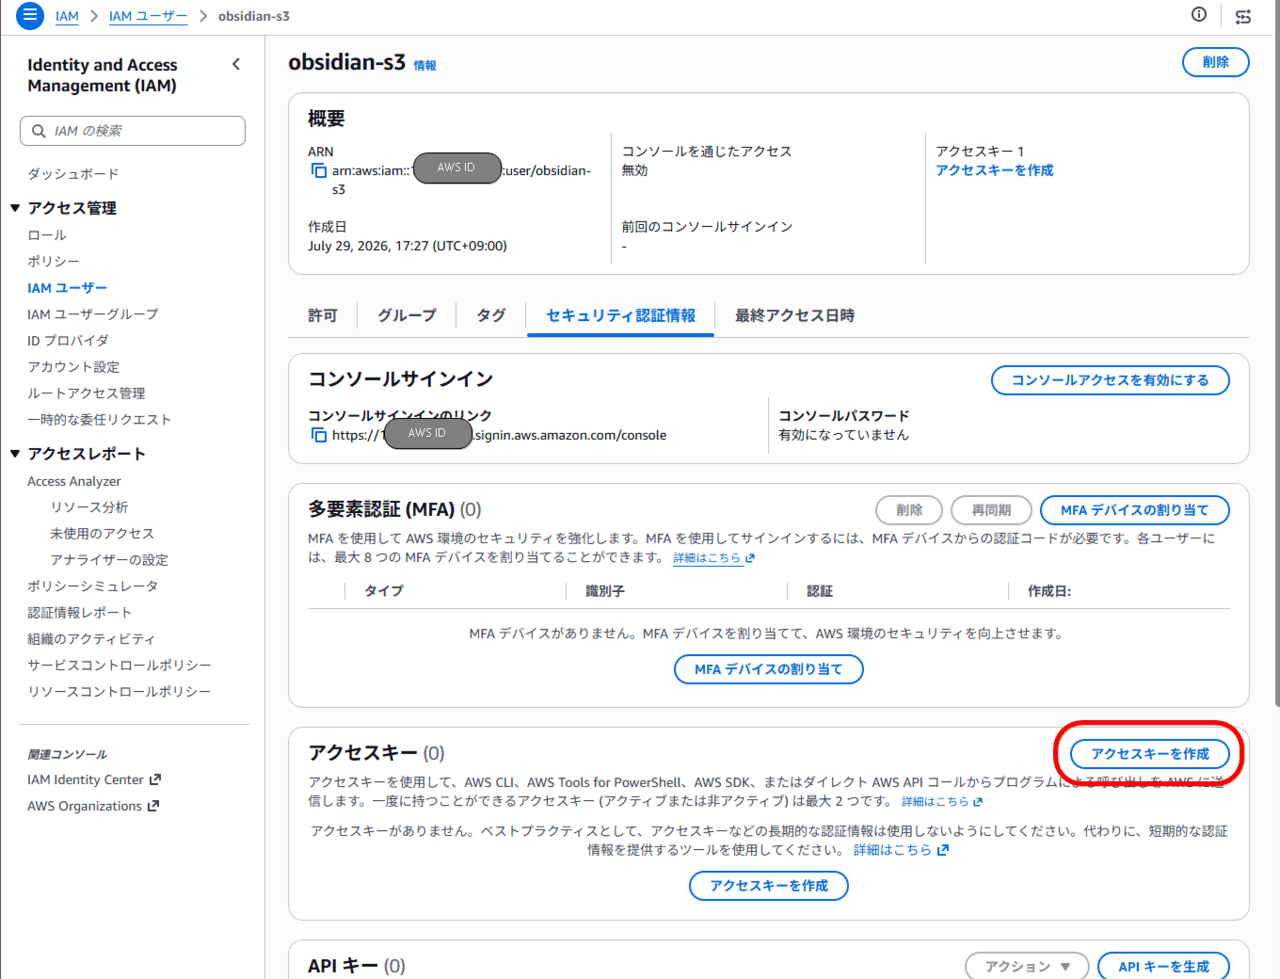Open IAM ユーザーグループ in sidebar
This screenshot has width=1280, height=979.
pos(93,314)
